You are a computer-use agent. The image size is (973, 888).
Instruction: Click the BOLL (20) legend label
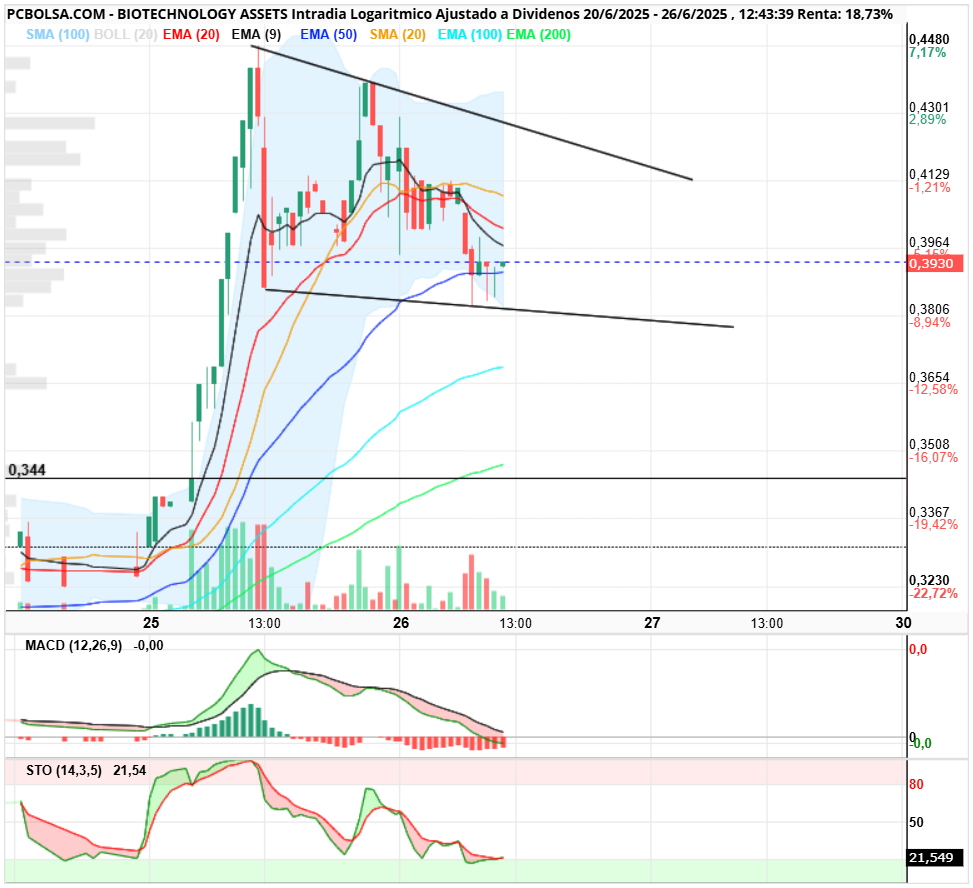(x=125, y=35)
